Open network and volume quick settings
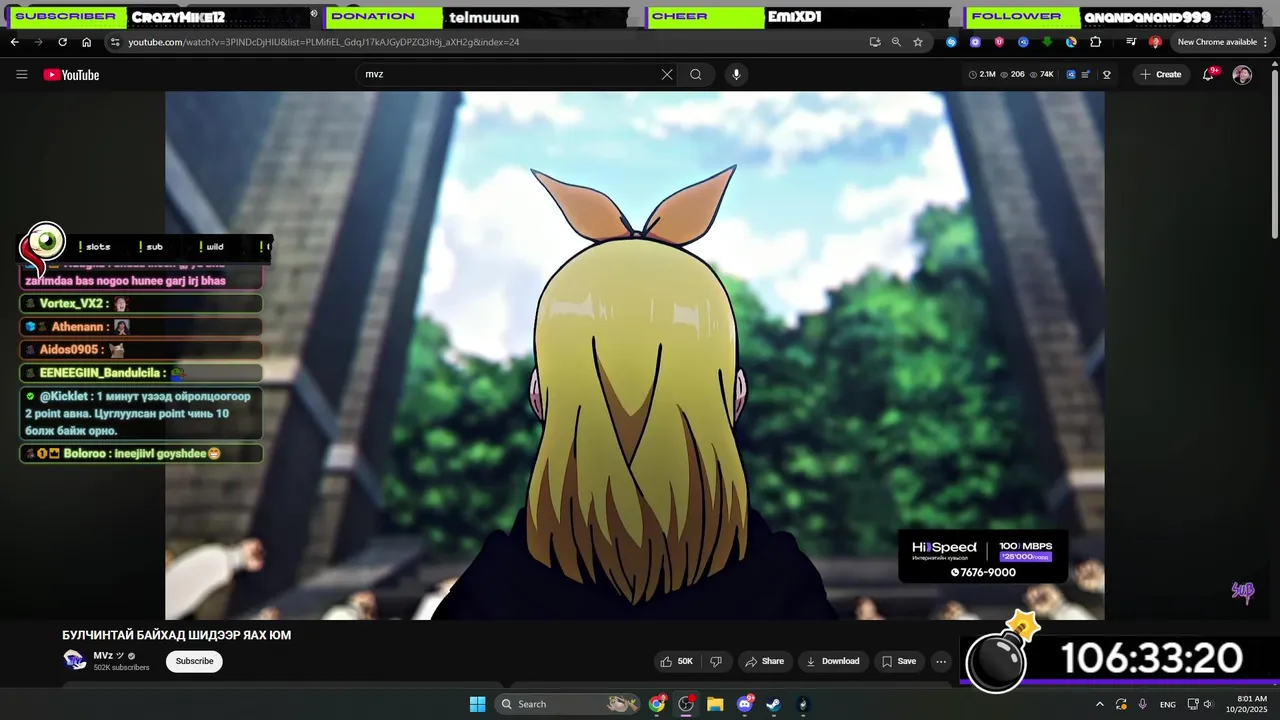This screenshot has width=1280, height=720. [1200, 704]
